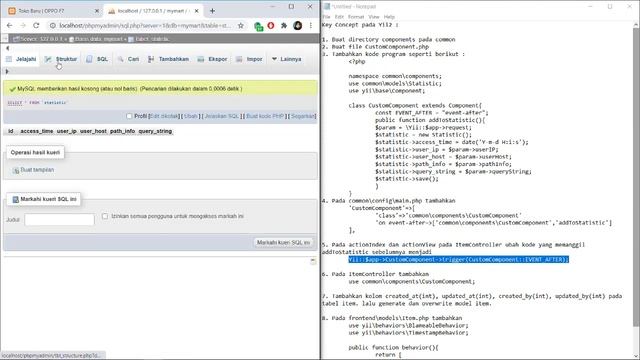640x360 pixels.
Task: Open the Ekspor tab
Action: click(x=212, y=59)
